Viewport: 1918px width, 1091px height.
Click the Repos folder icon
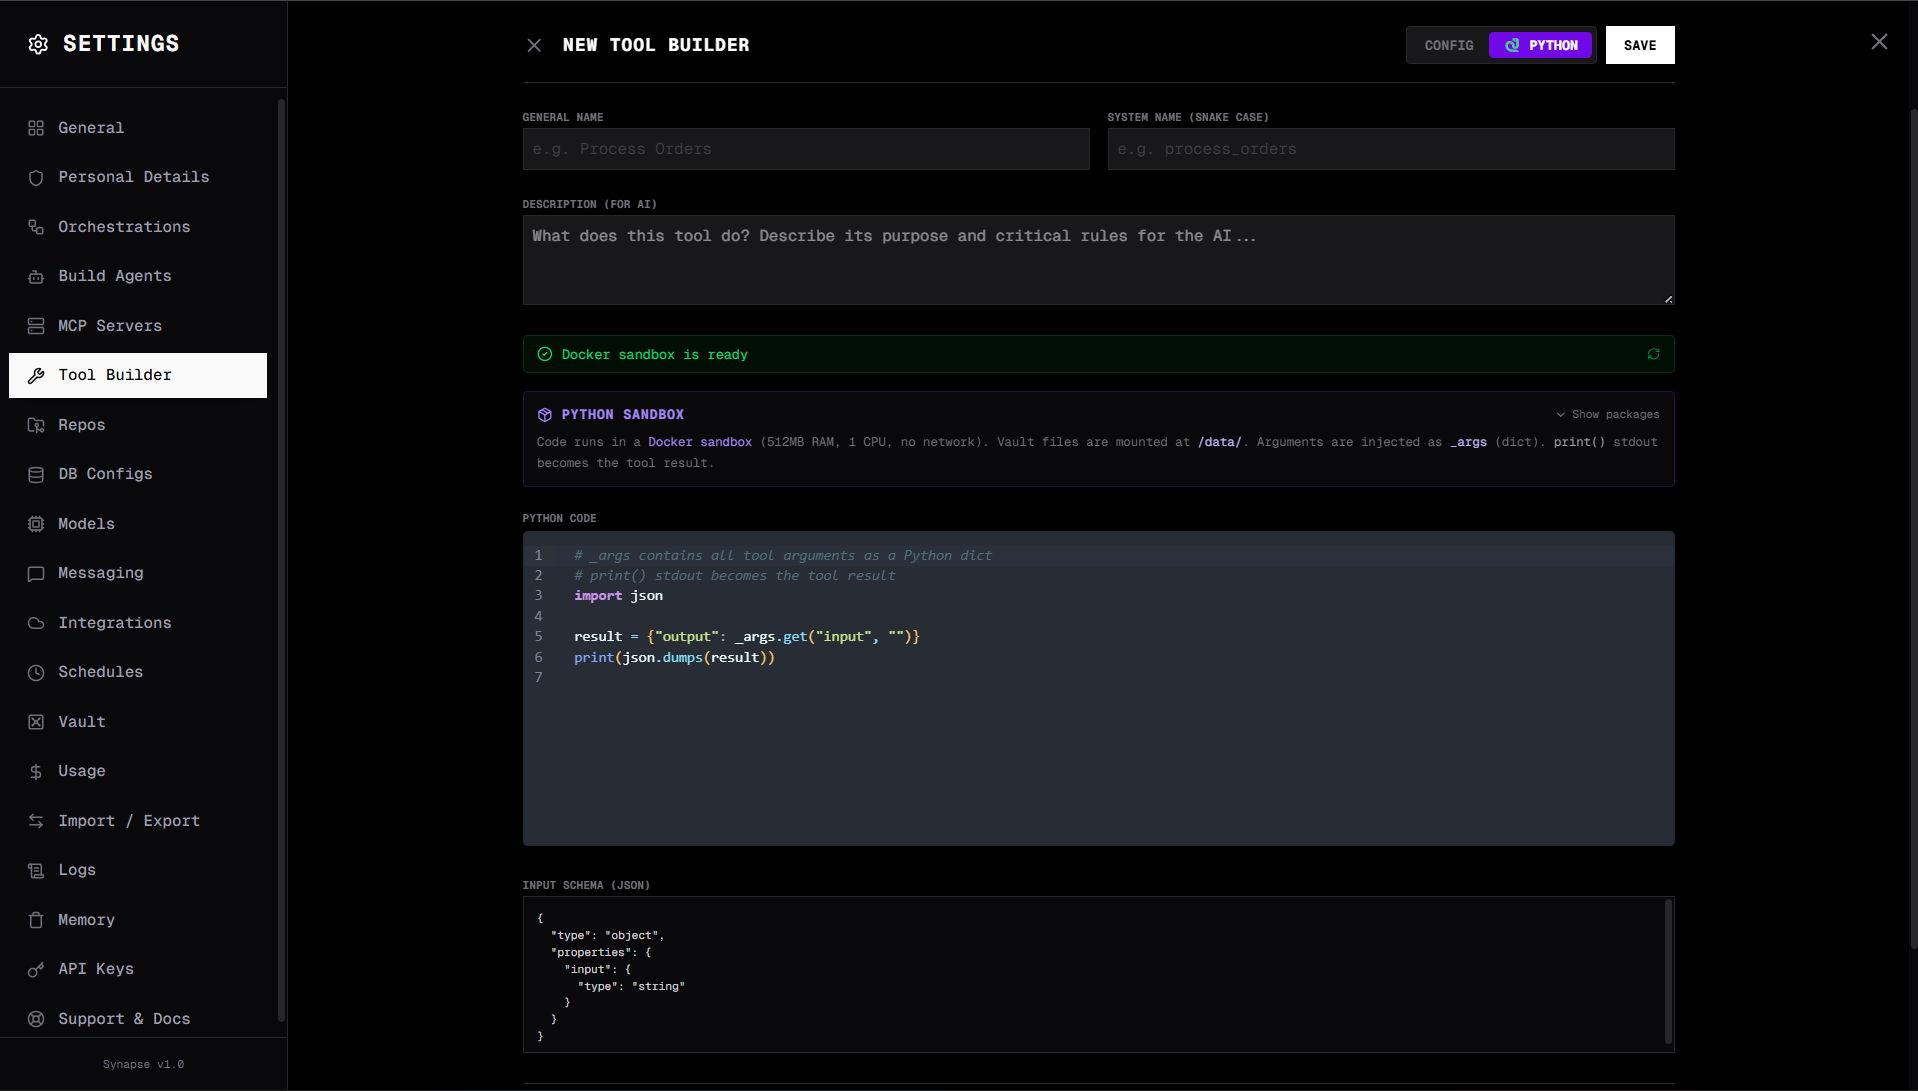pyautogui.click(x=36, y=425)
